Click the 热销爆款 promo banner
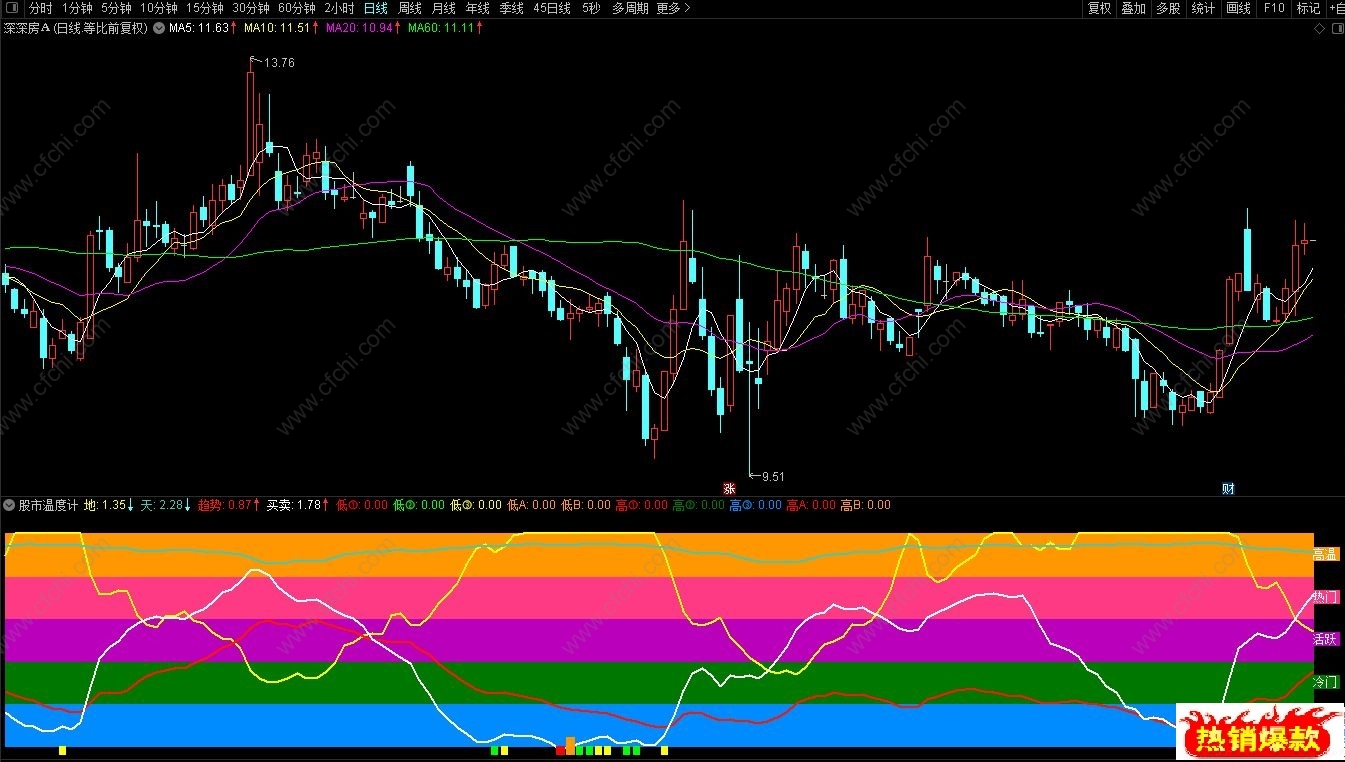 (1259, 733)
